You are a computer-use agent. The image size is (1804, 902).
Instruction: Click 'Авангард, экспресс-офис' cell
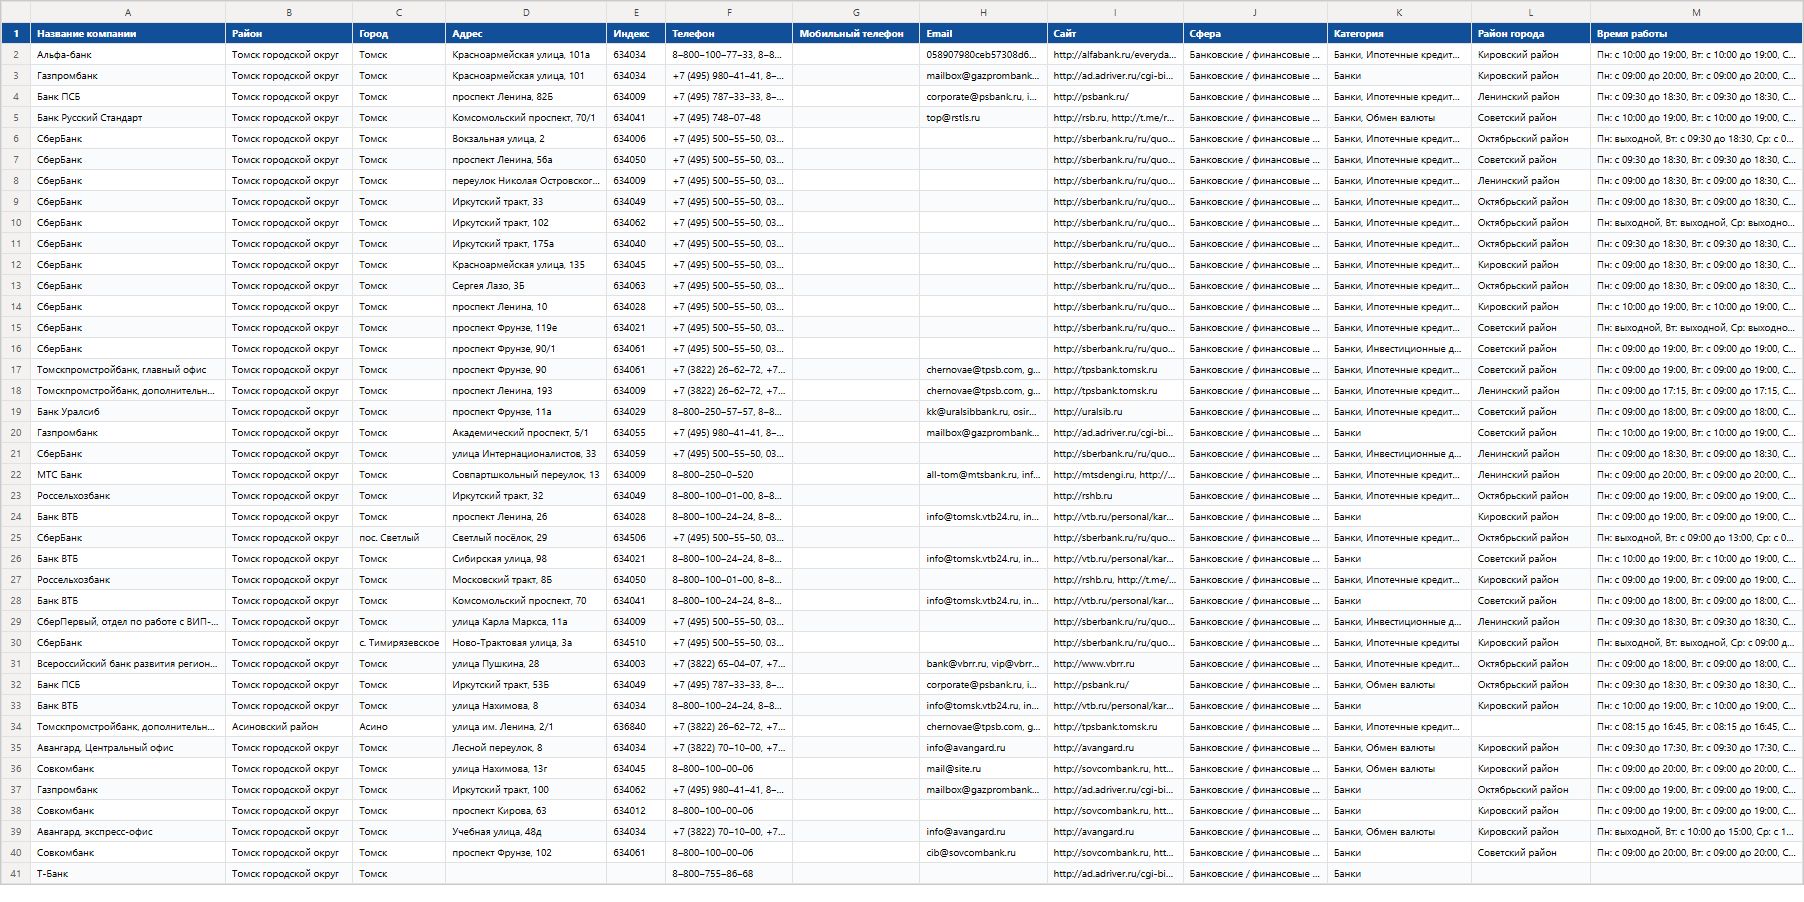coord(128,832)
